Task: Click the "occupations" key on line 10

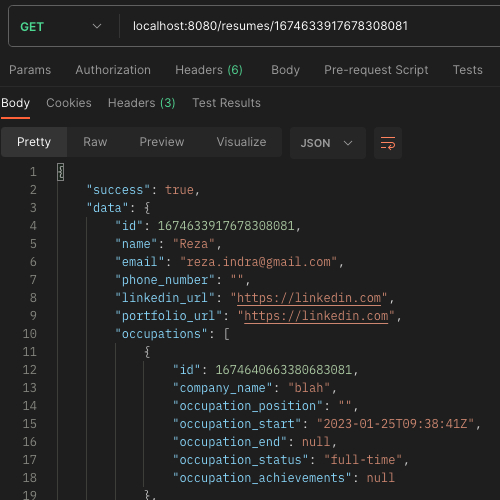Action: 162,334
